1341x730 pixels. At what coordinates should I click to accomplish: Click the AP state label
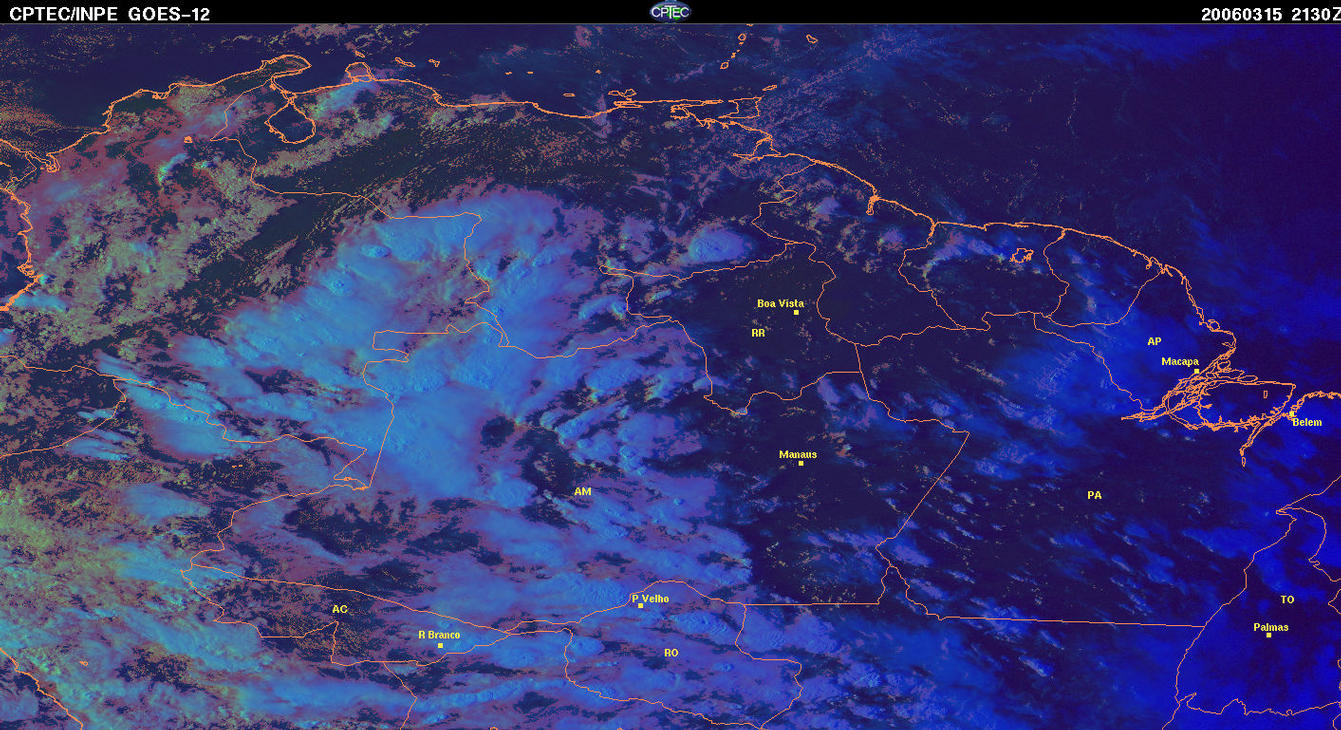(1154, 342)
